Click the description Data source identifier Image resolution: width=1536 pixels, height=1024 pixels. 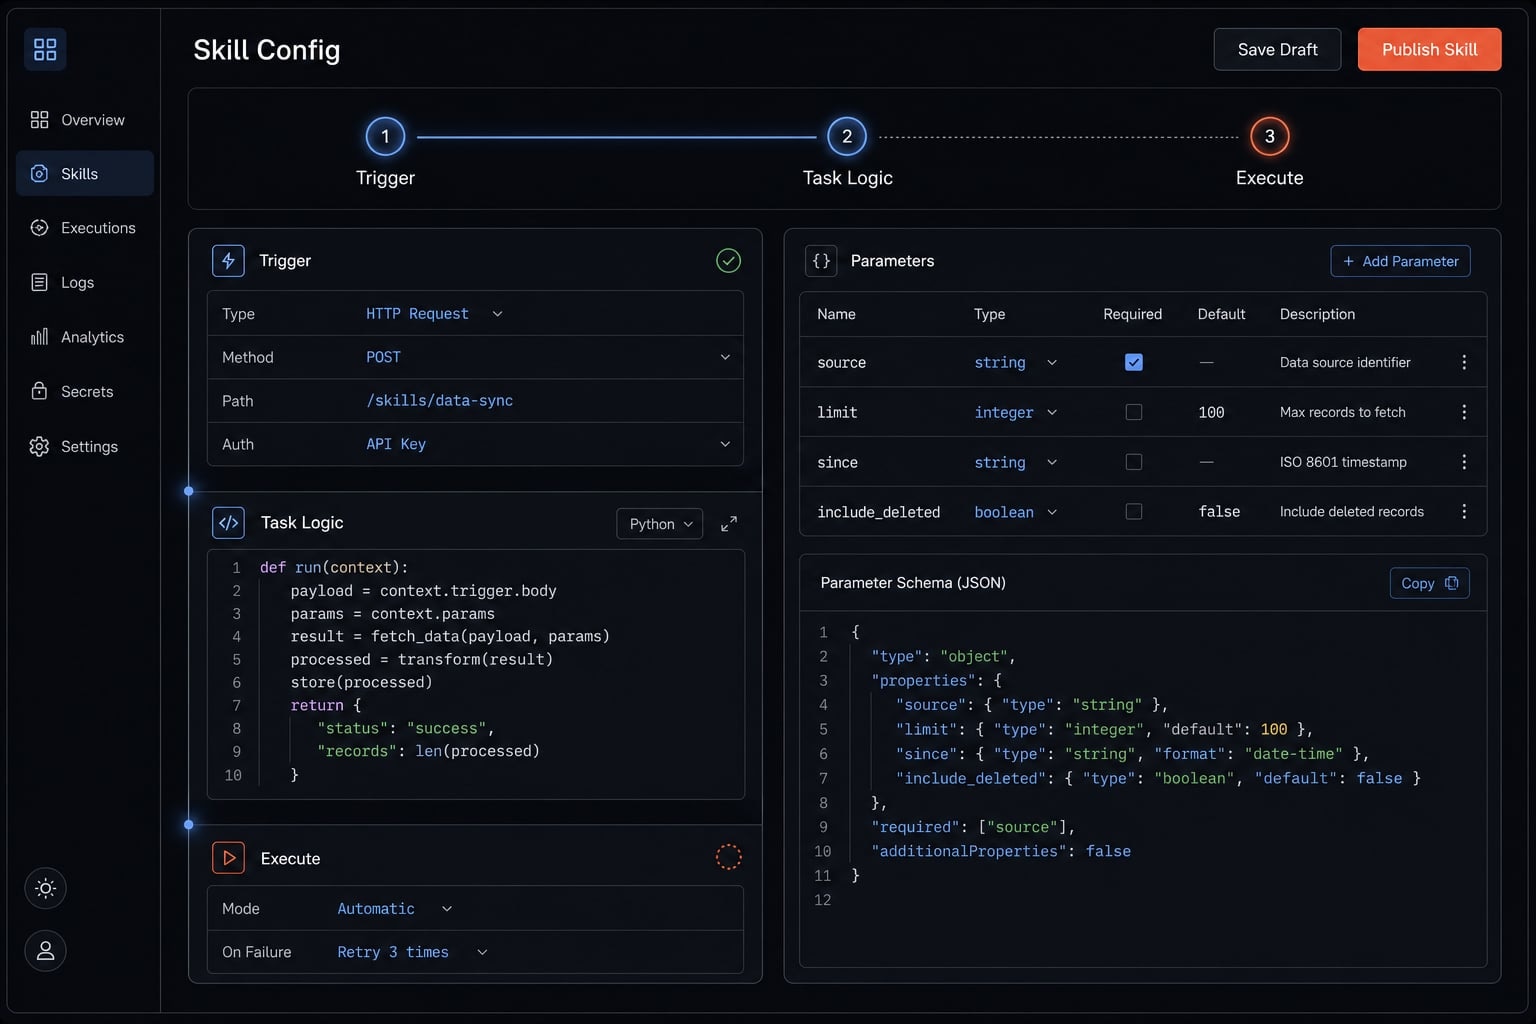[1345, 362]
